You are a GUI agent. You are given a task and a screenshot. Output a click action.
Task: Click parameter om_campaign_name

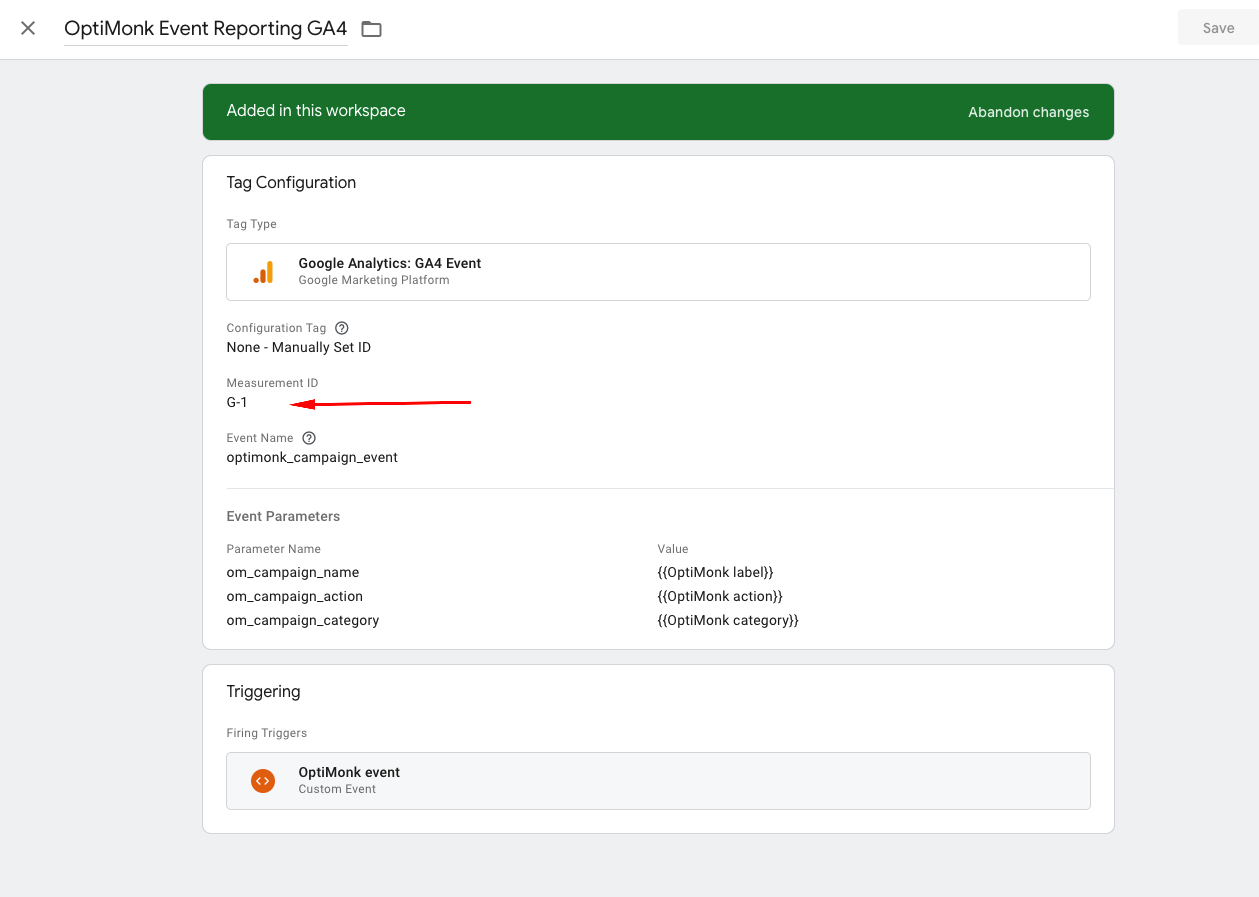click(293, 572)
